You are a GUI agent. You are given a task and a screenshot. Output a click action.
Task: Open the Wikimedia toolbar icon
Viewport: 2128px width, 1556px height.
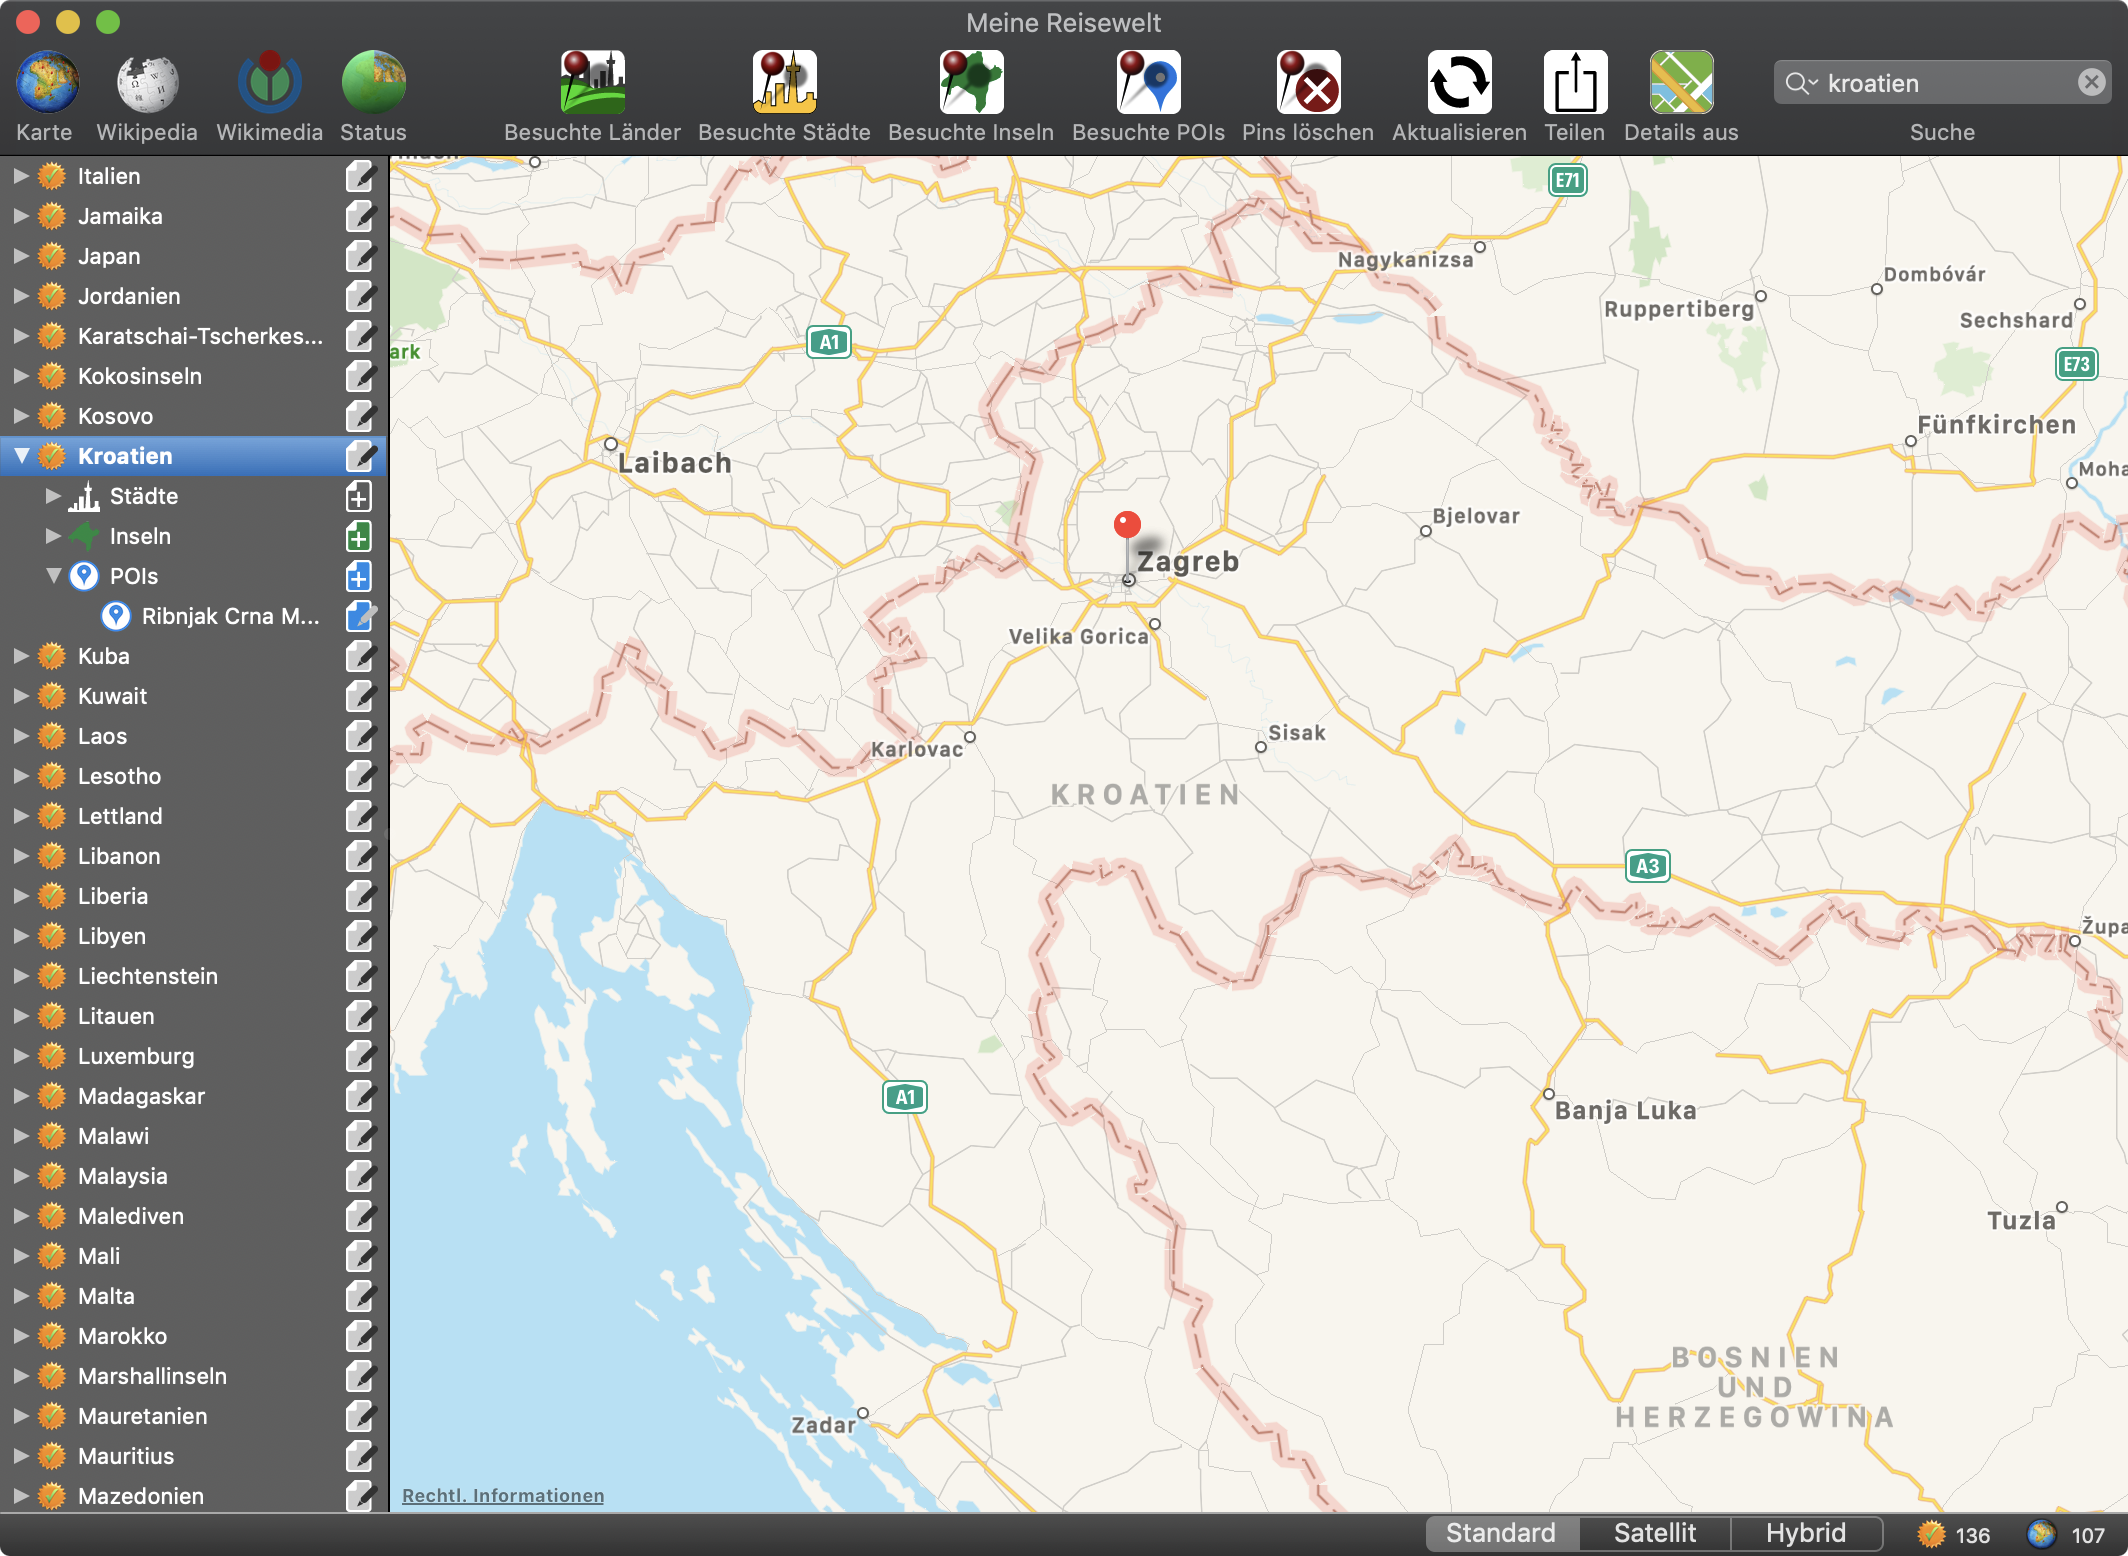click(269, 82)
